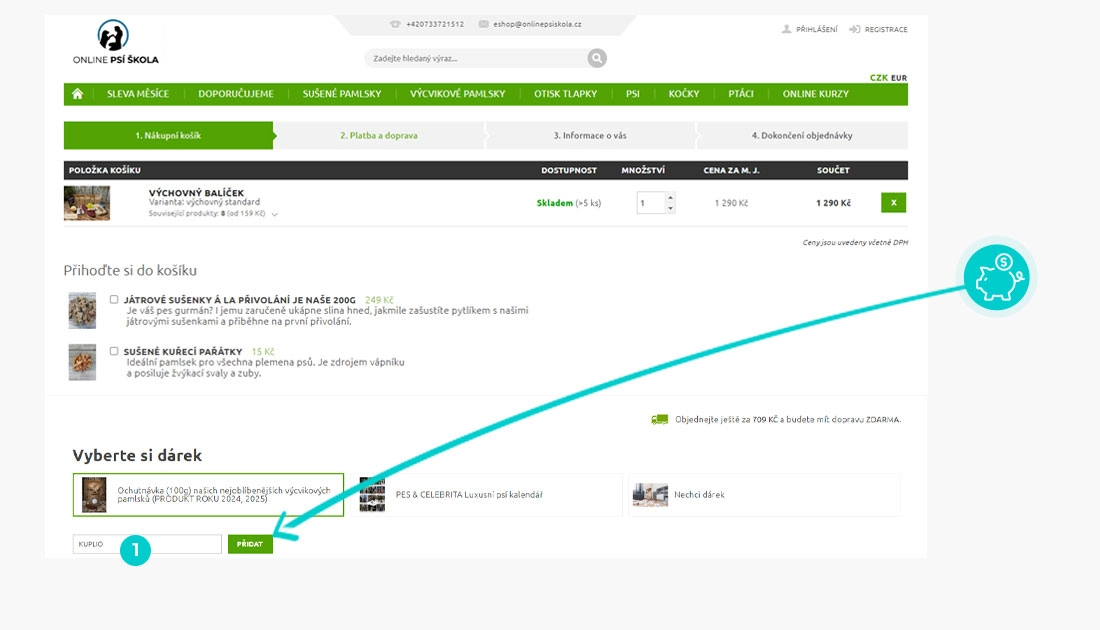Click the PŘIHLÁŠENÍ link

(817, 29)
